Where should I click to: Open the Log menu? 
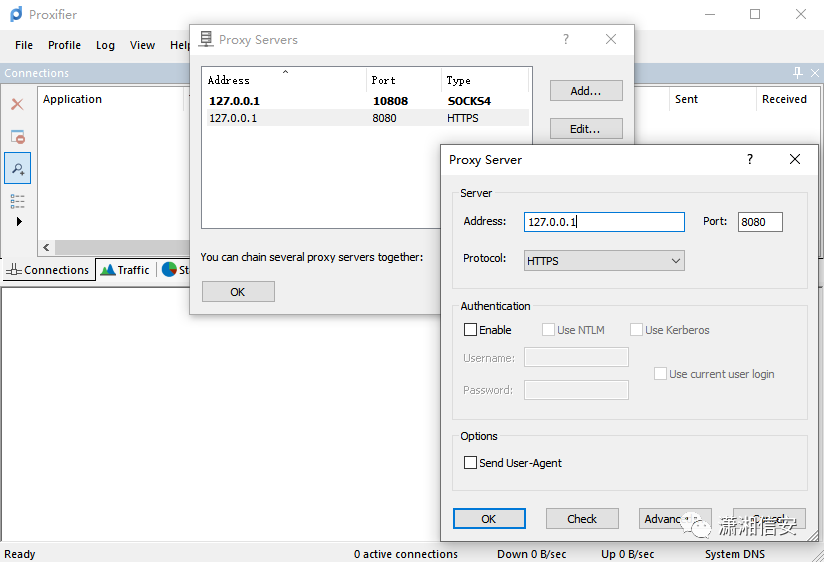click(x=105, y=45)
